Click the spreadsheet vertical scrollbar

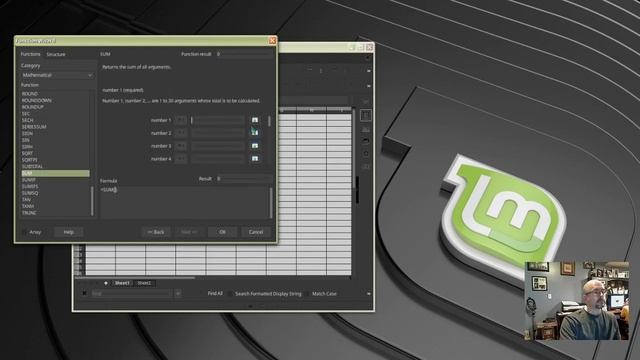(x=353, y=149)
